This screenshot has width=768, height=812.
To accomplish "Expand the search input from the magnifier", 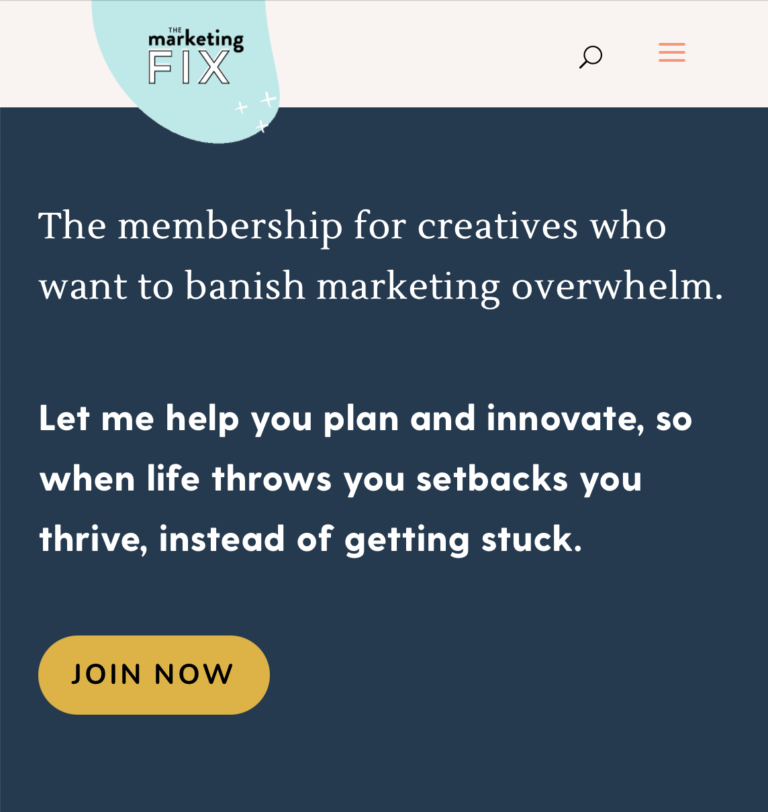I will point(589,57).
